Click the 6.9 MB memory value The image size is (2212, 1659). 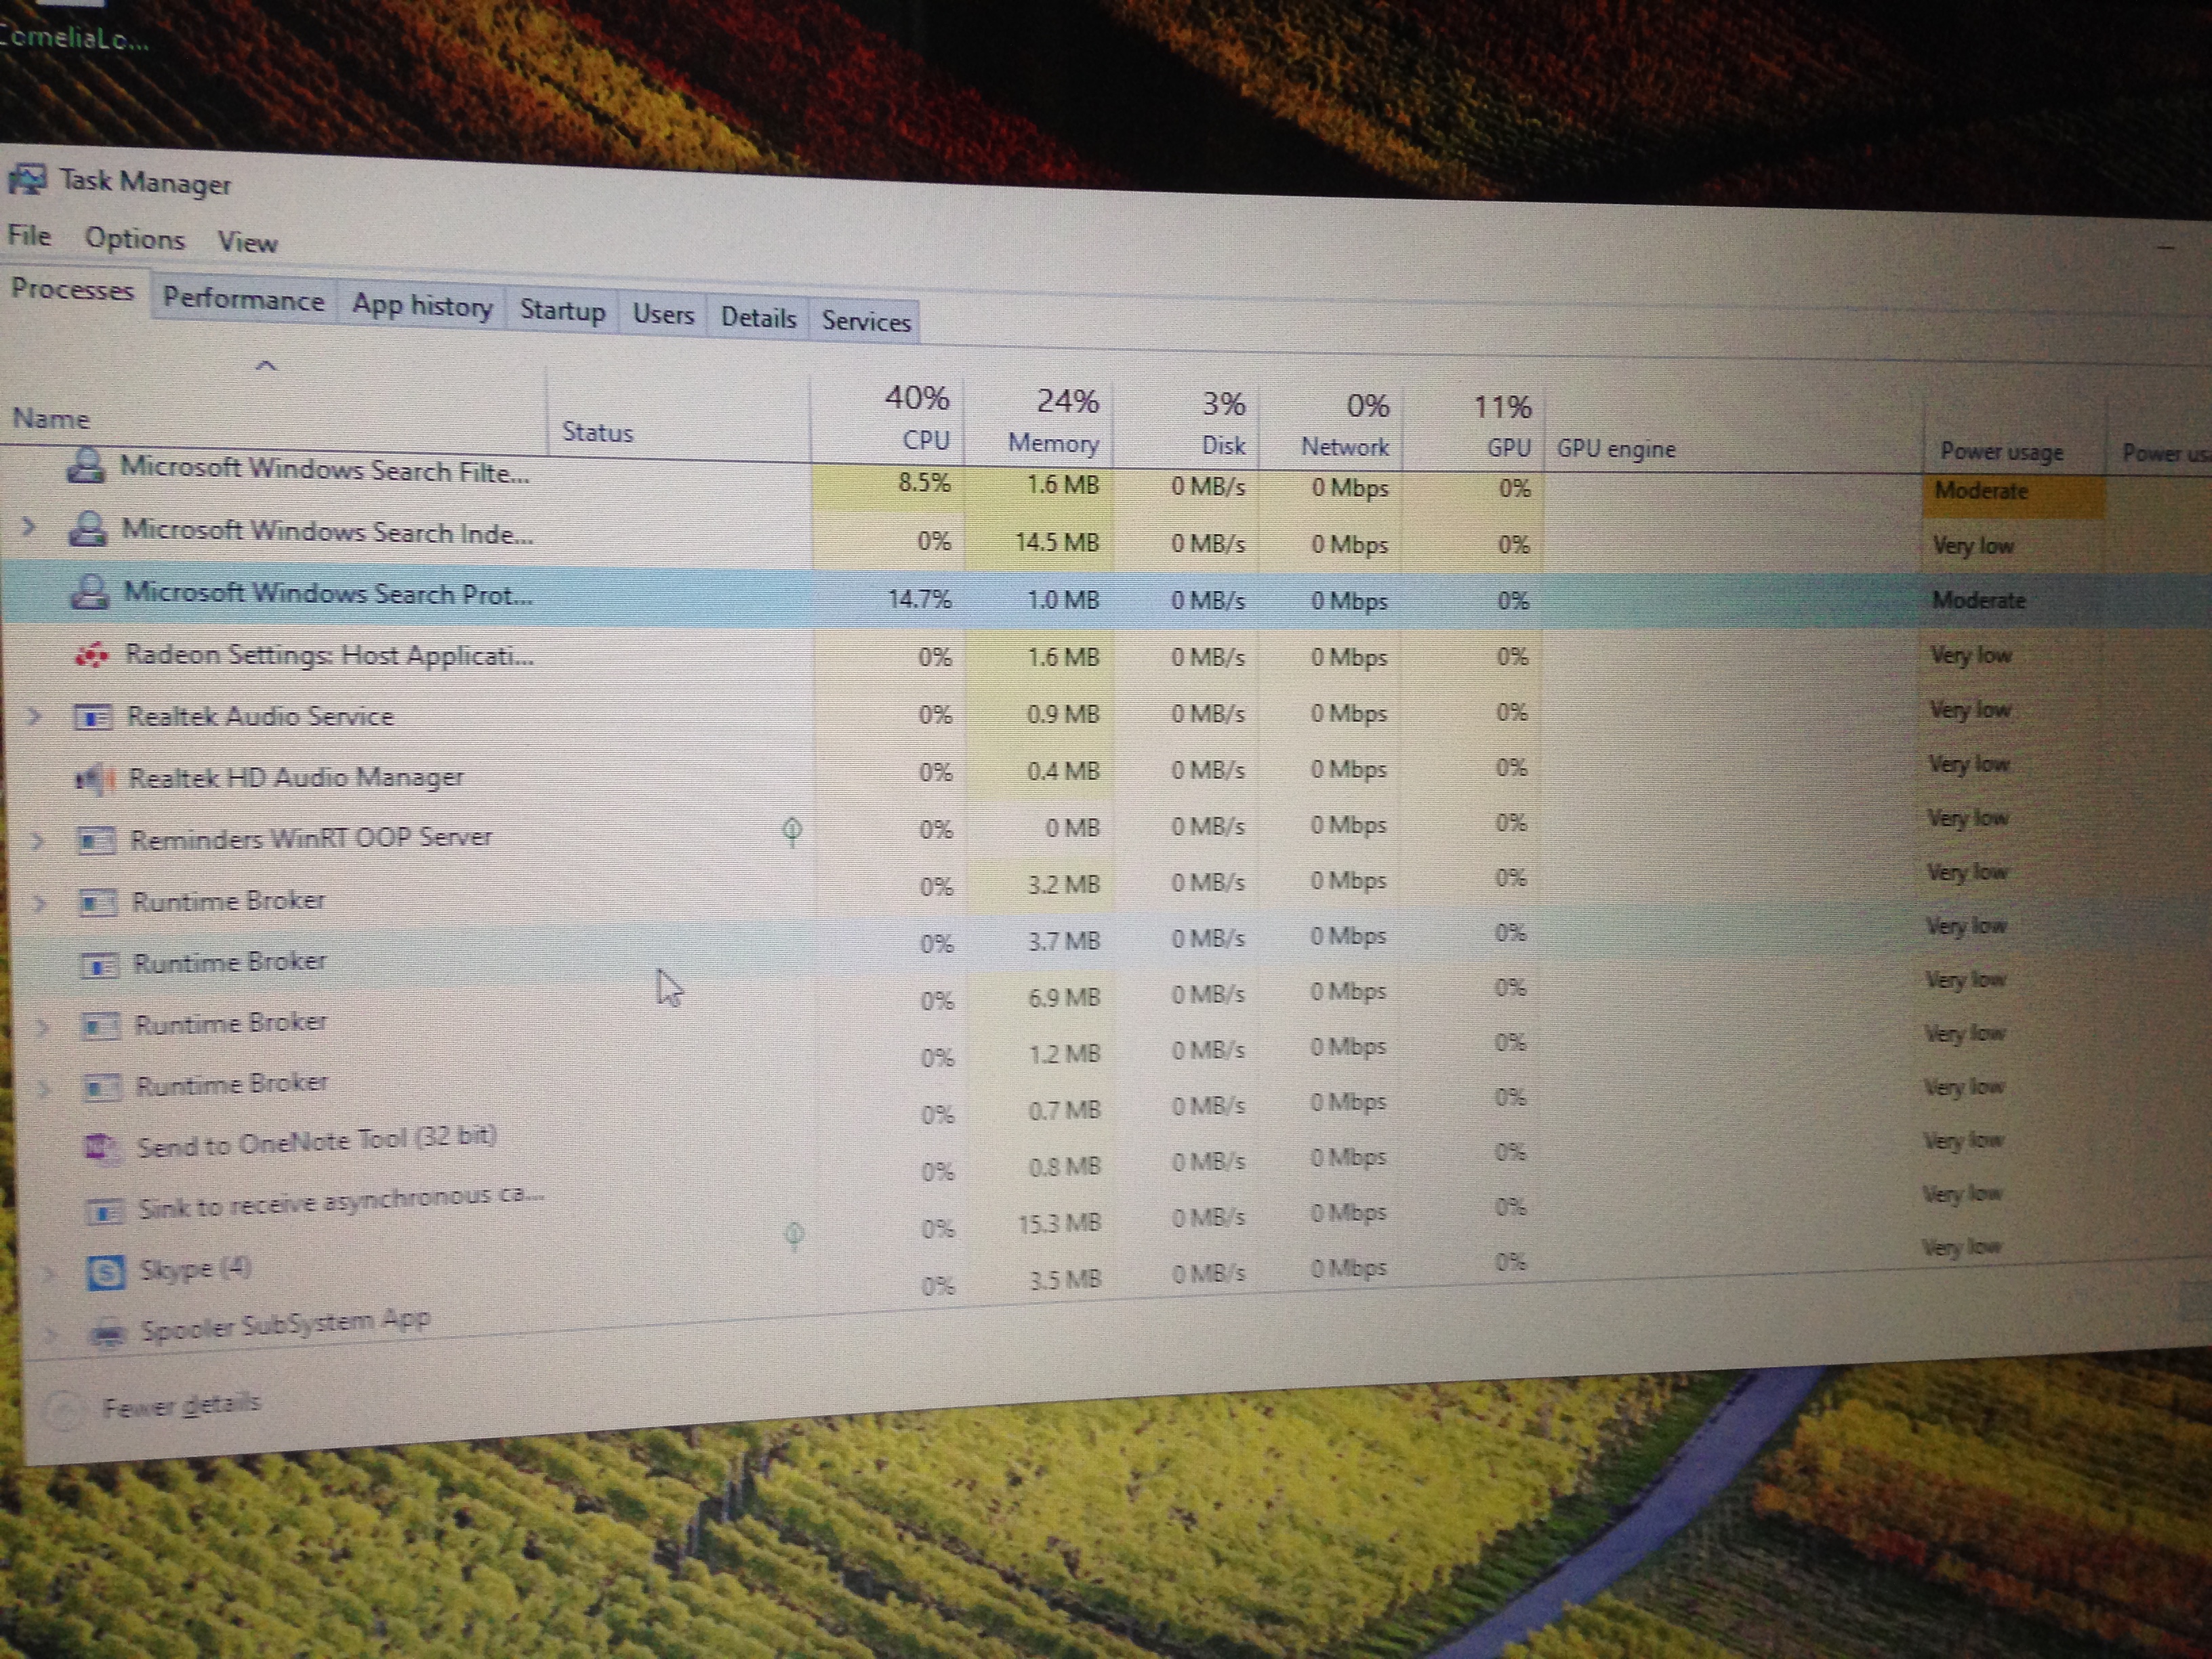coord(1064,997)
